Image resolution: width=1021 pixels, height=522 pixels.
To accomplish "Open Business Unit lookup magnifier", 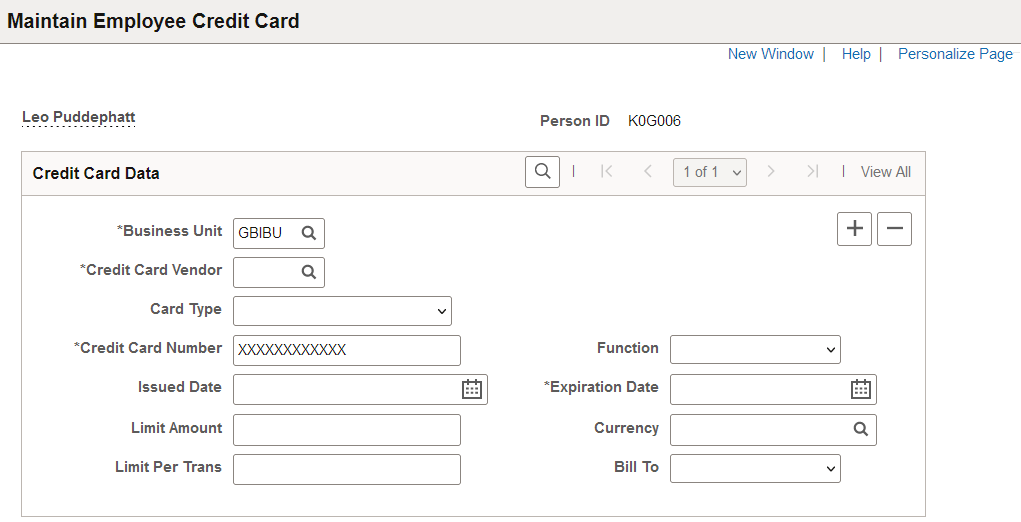I will [x=309, y=233].
